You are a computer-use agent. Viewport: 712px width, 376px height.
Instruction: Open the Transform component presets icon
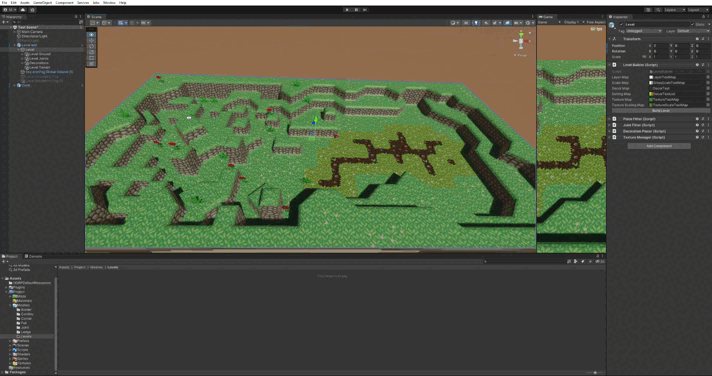coord(702,39)
